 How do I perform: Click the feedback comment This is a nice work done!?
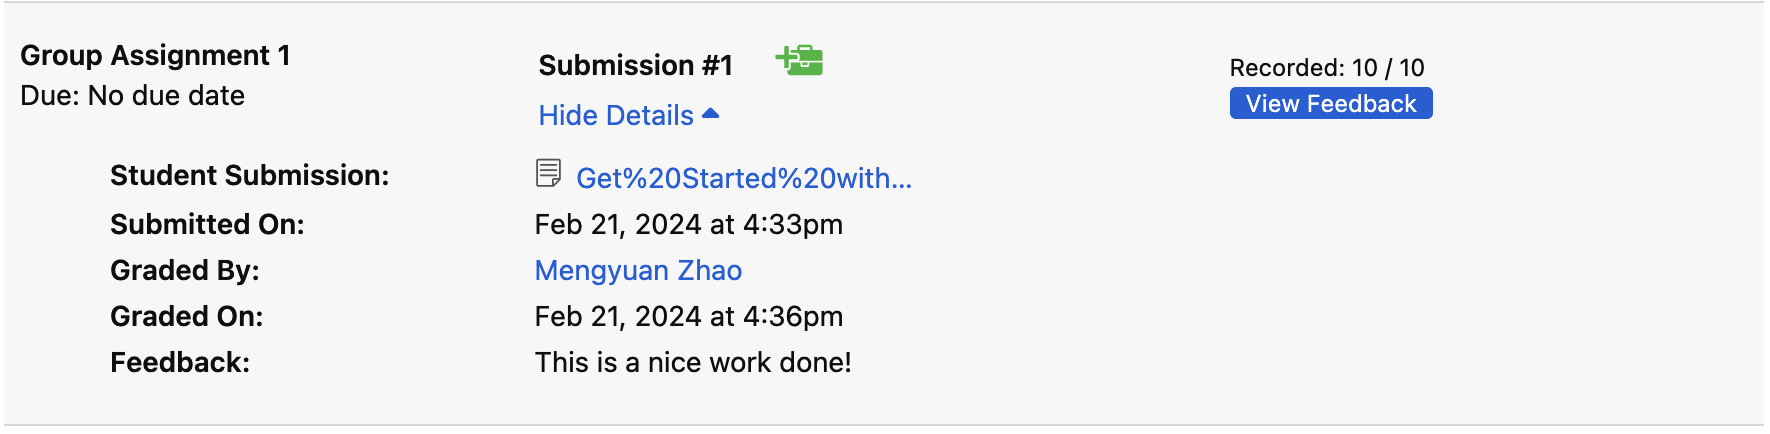coord(693,362)
